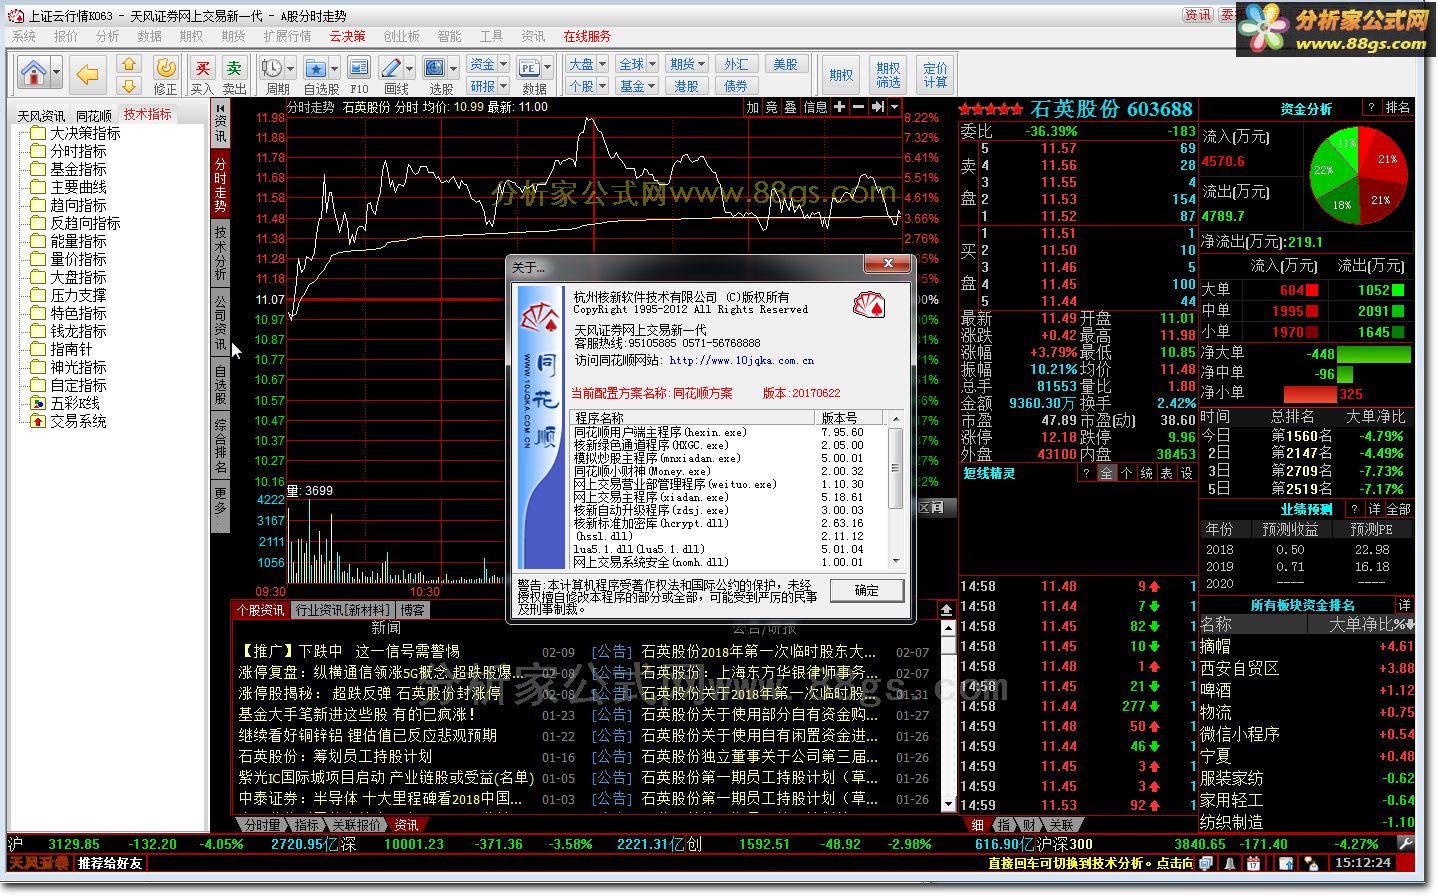Click the 自选股 favorites star icon

click(316, 68)
